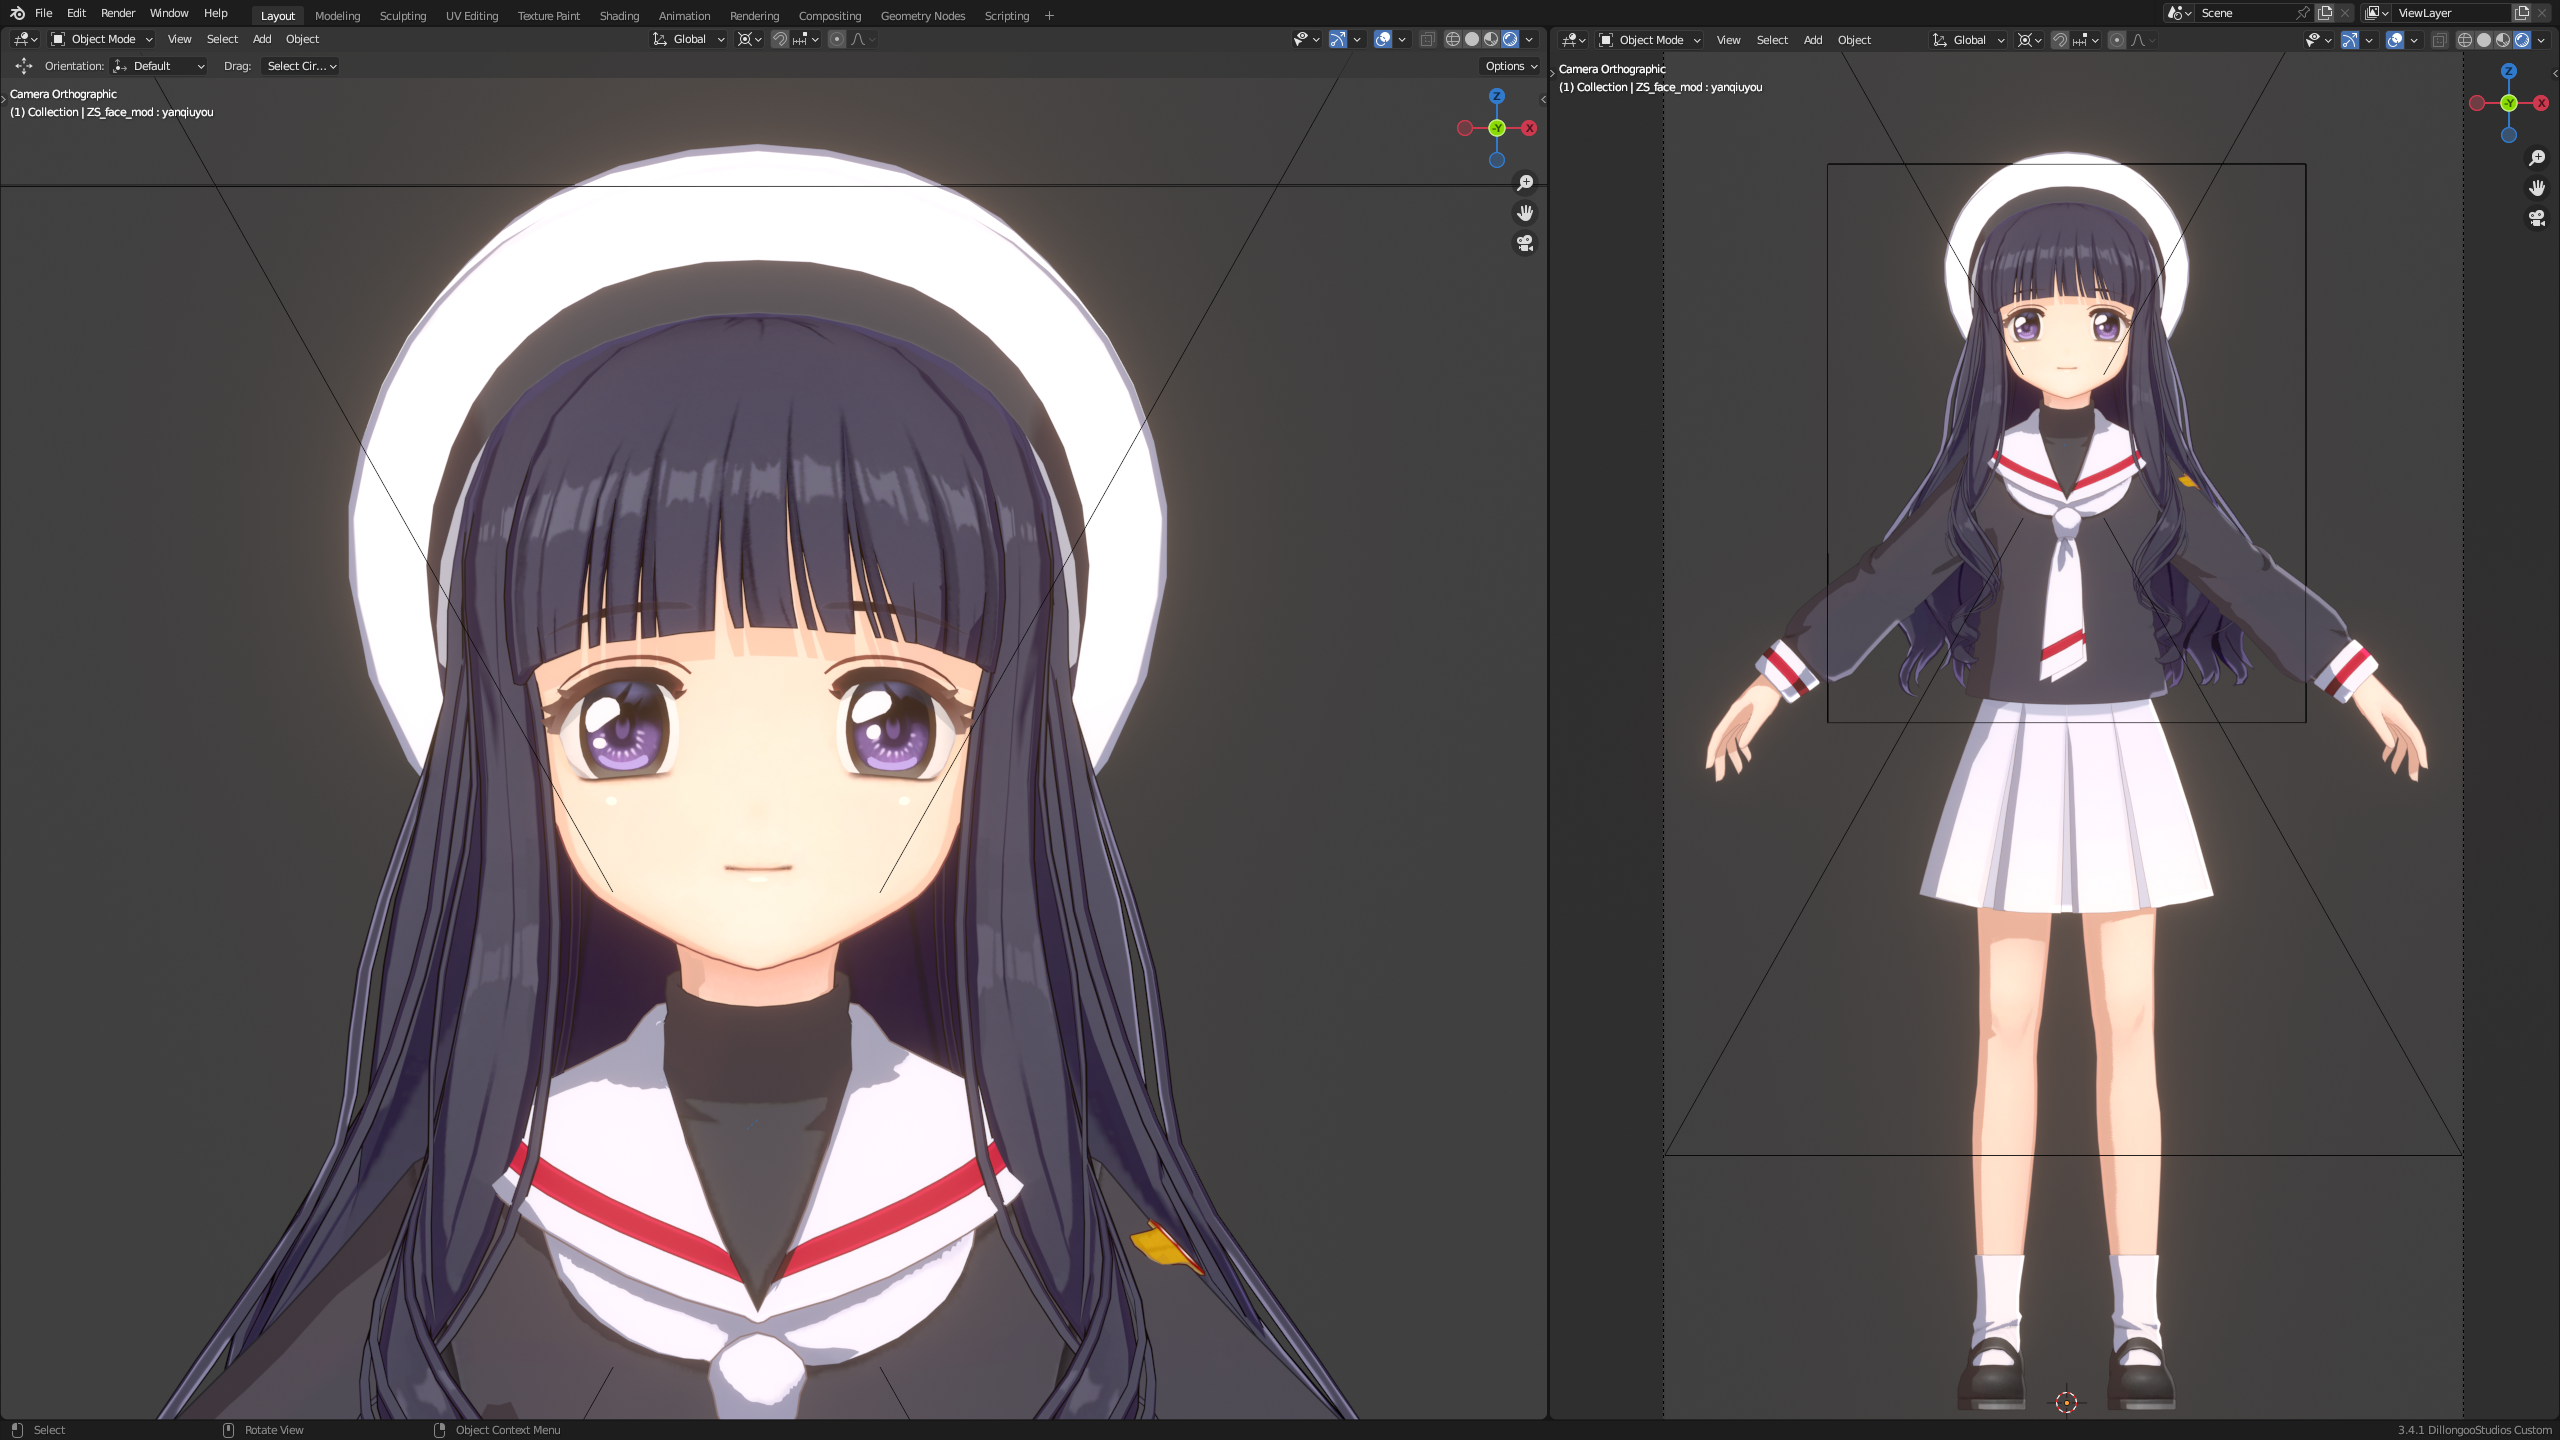Click right viewport pan hand icon
The image size is (2560, 1440).
pos(2537,188)
